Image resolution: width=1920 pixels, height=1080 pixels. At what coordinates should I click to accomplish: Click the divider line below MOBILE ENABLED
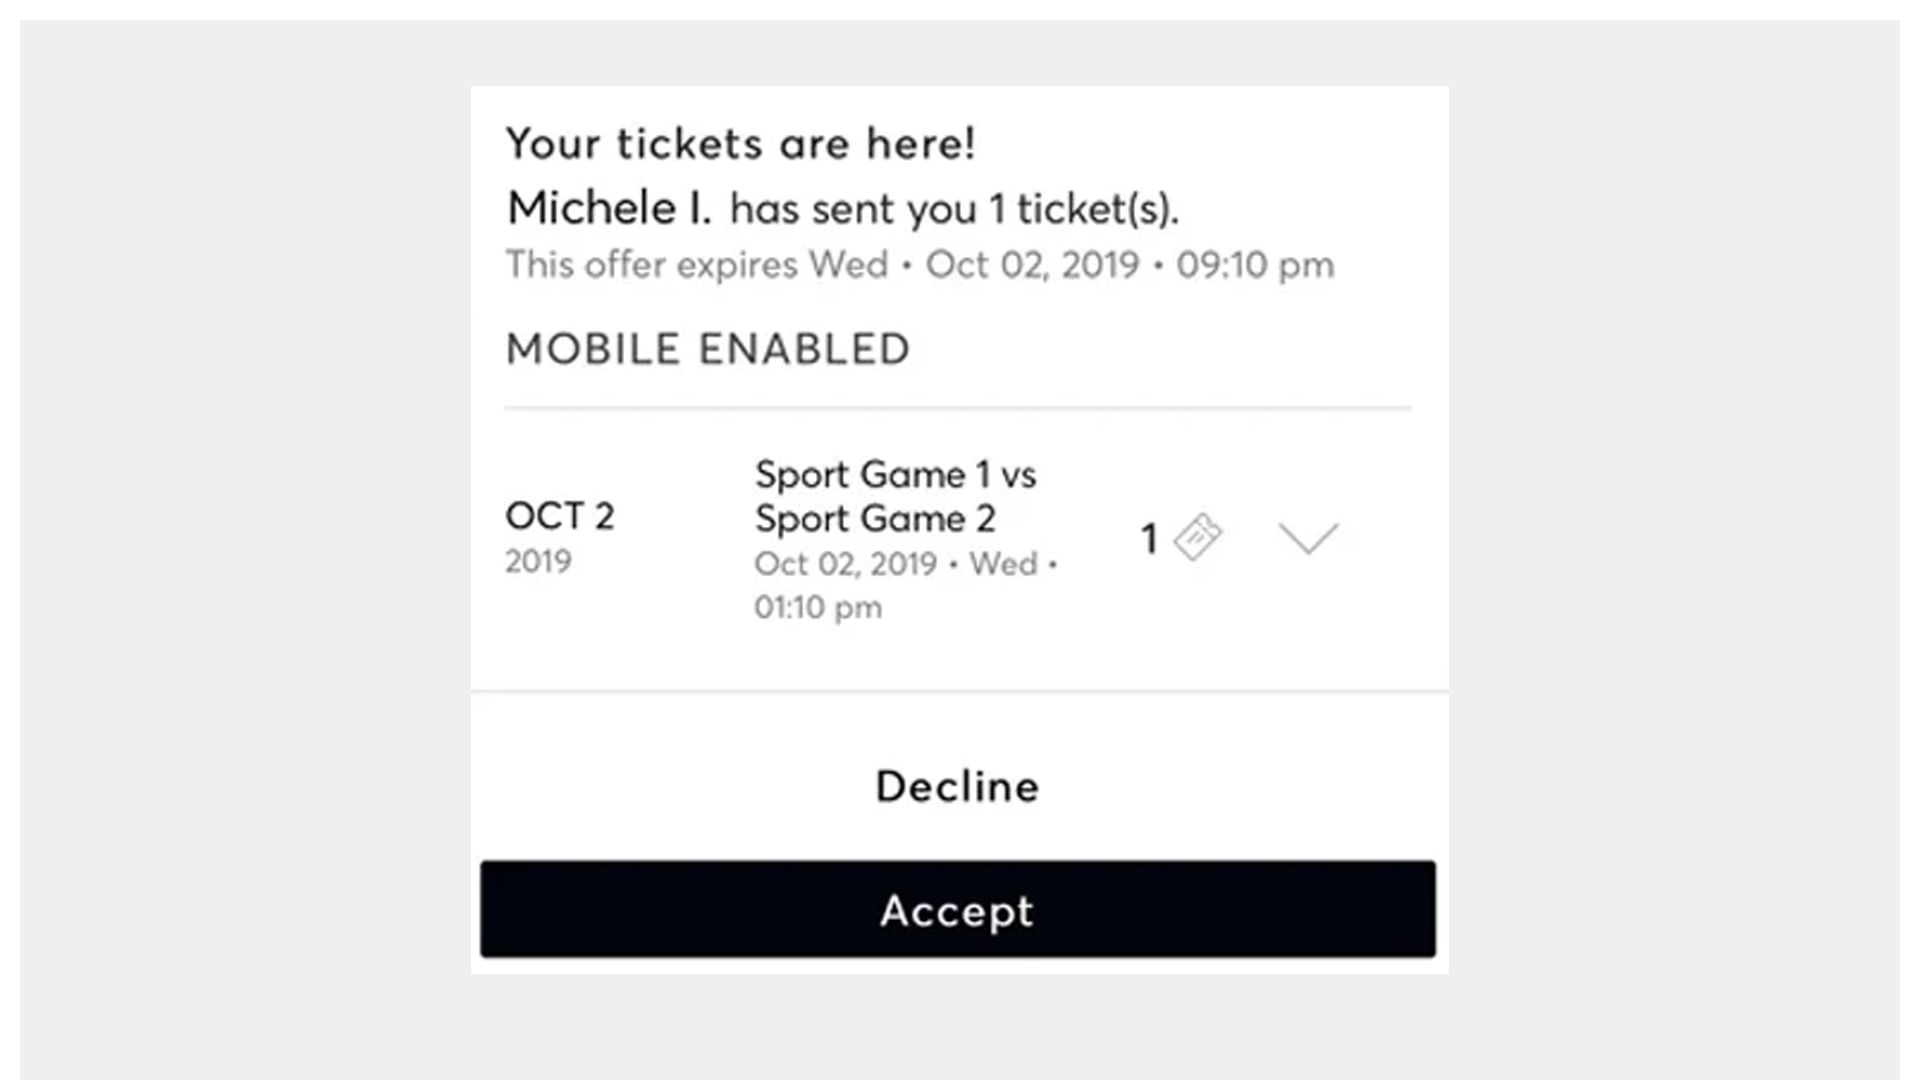(957, 408)
